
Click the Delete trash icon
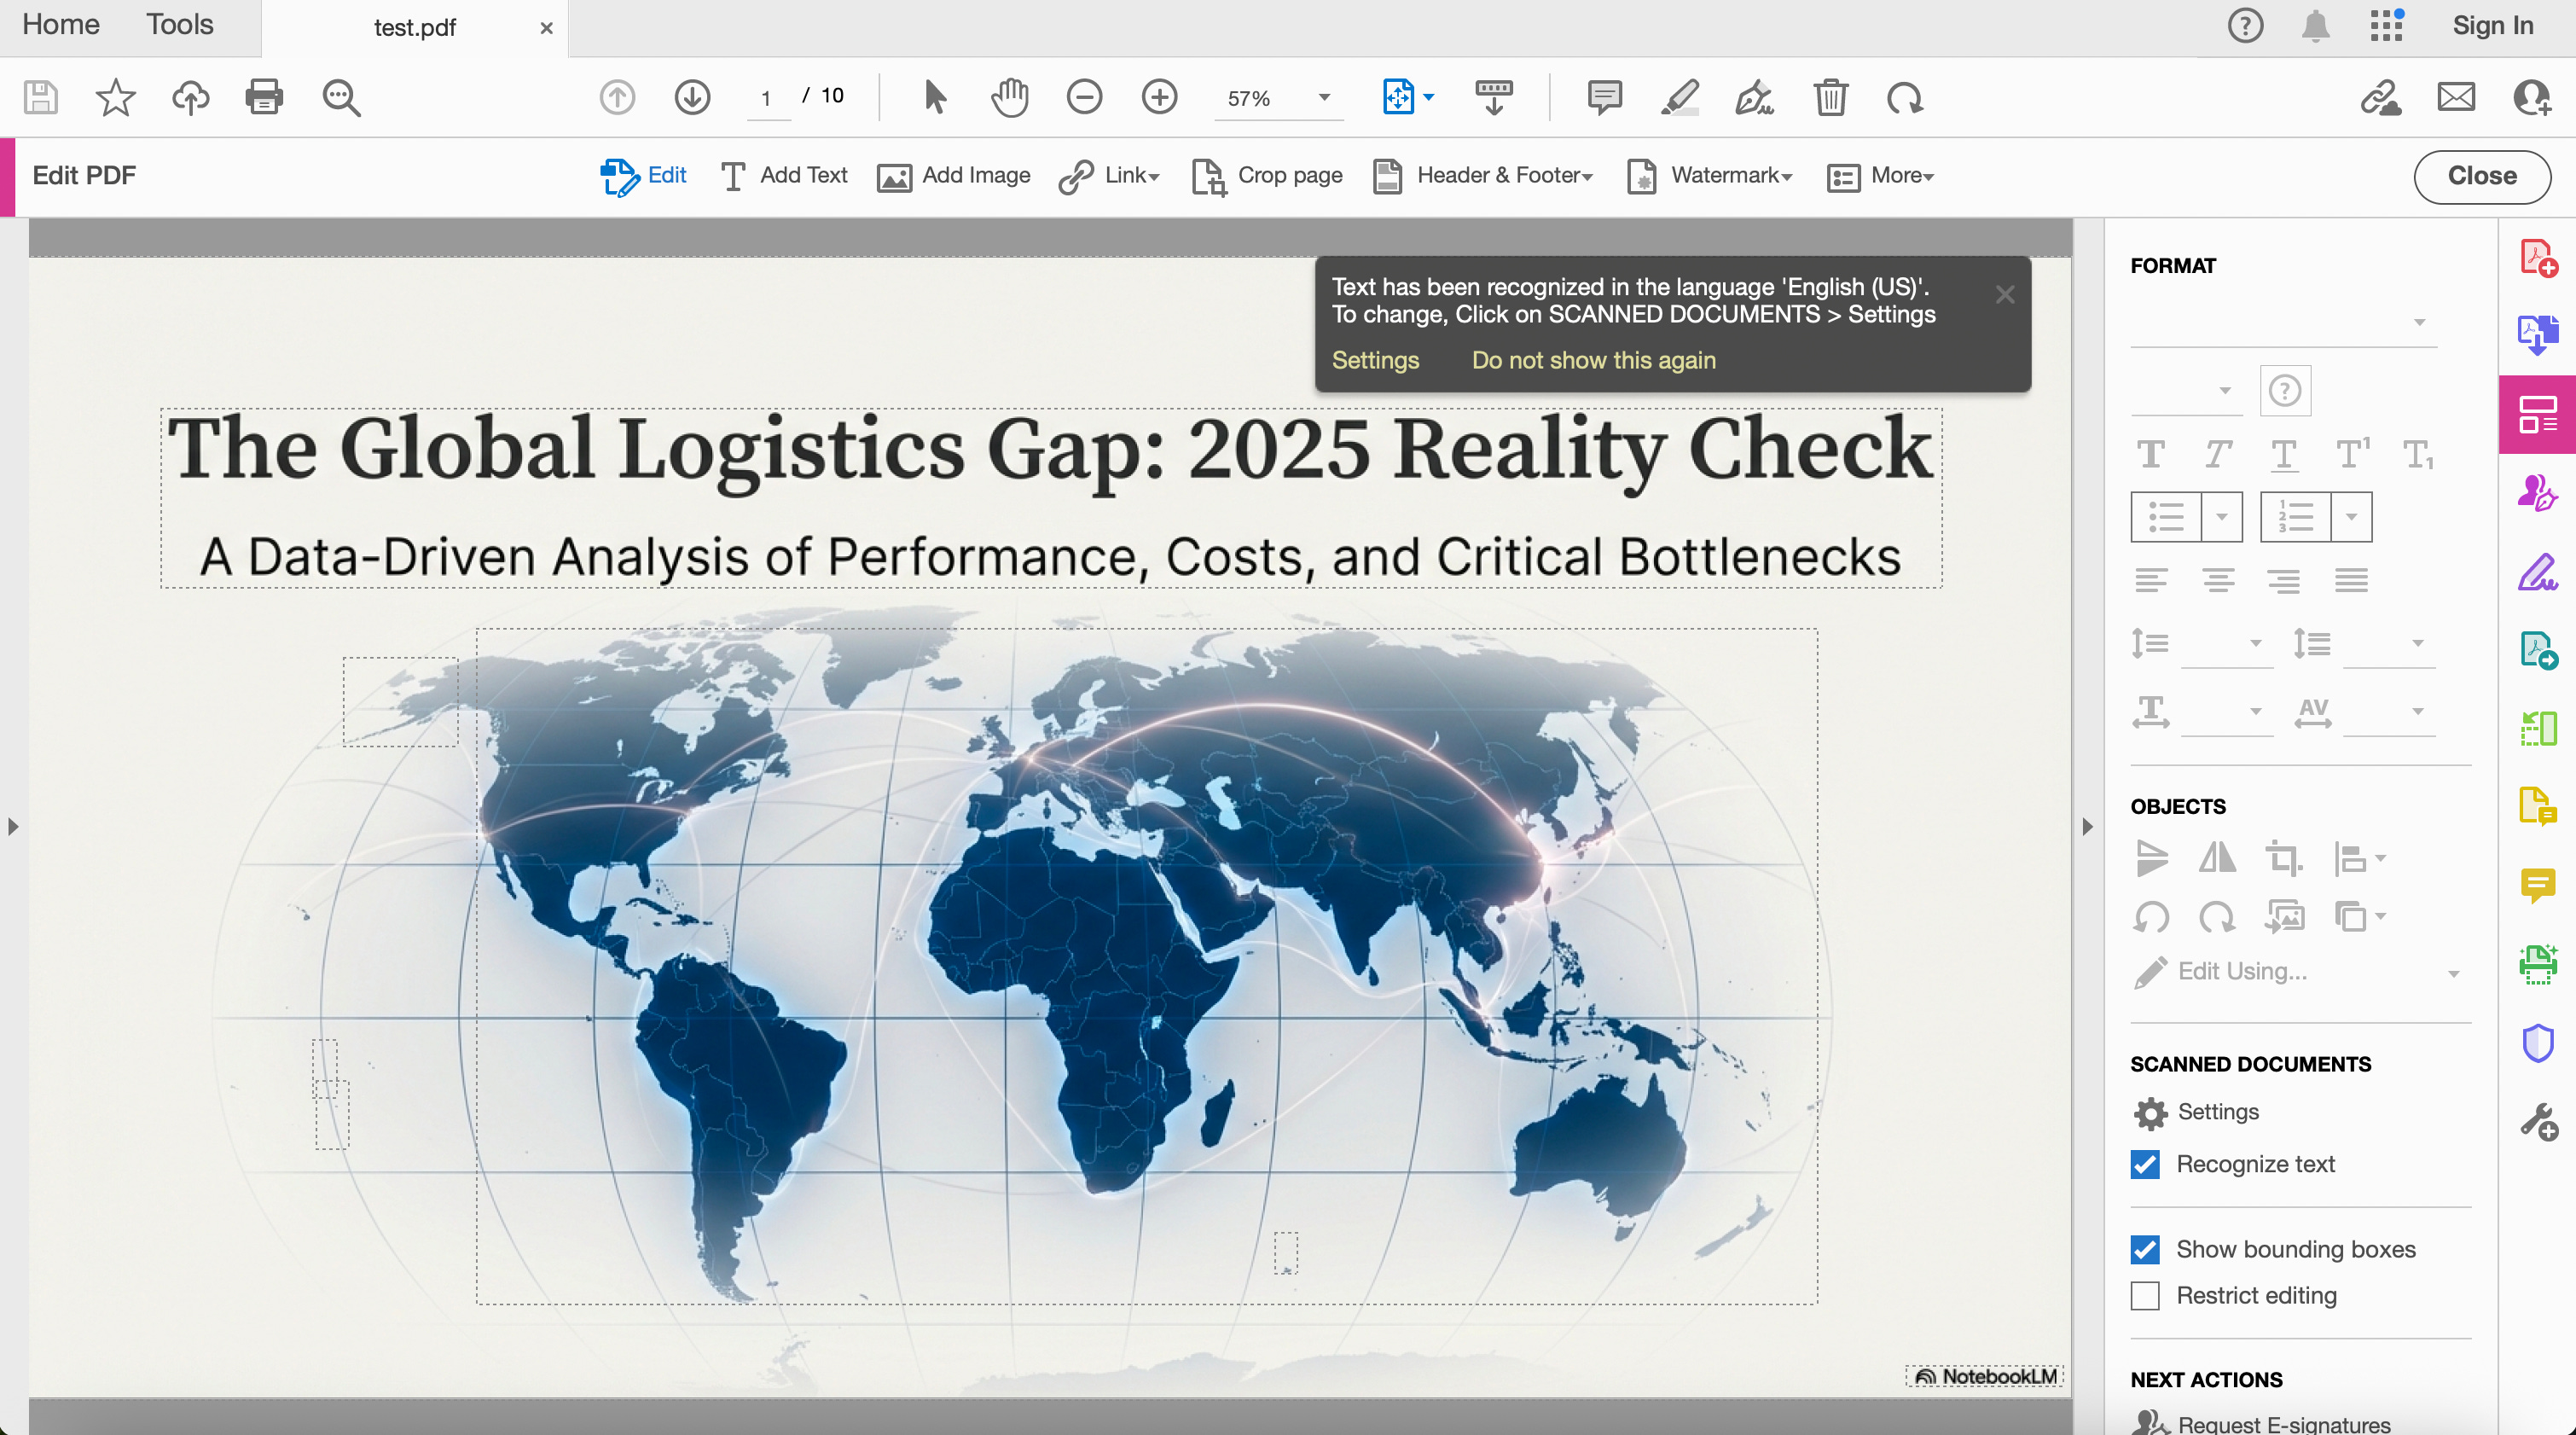1830,97
